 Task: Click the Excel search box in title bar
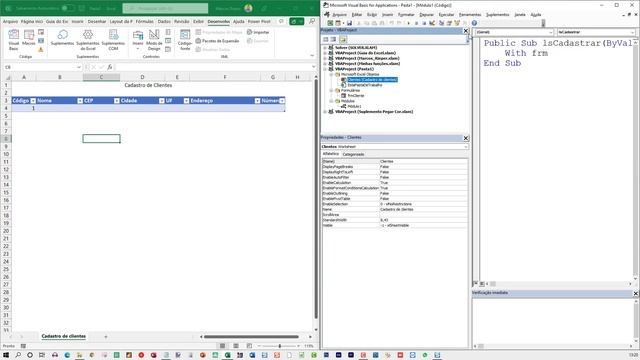pyautogui.click(x=165, y=8)
